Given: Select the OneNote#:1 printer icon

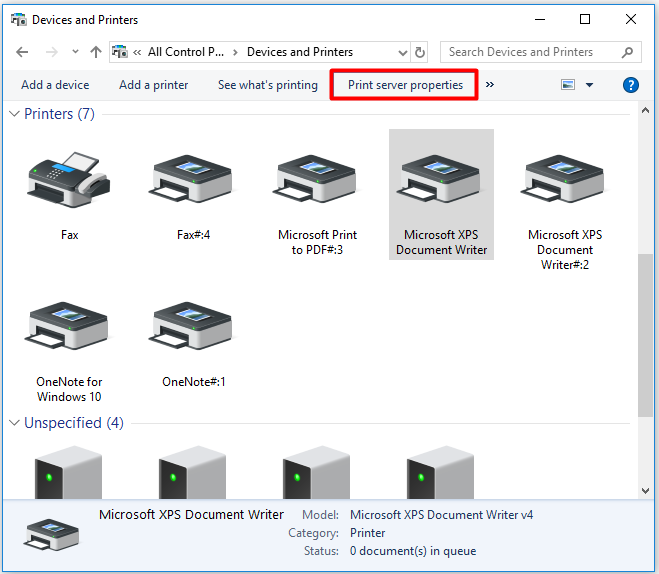Looking at the screenshot, I should tap(193, 326).
